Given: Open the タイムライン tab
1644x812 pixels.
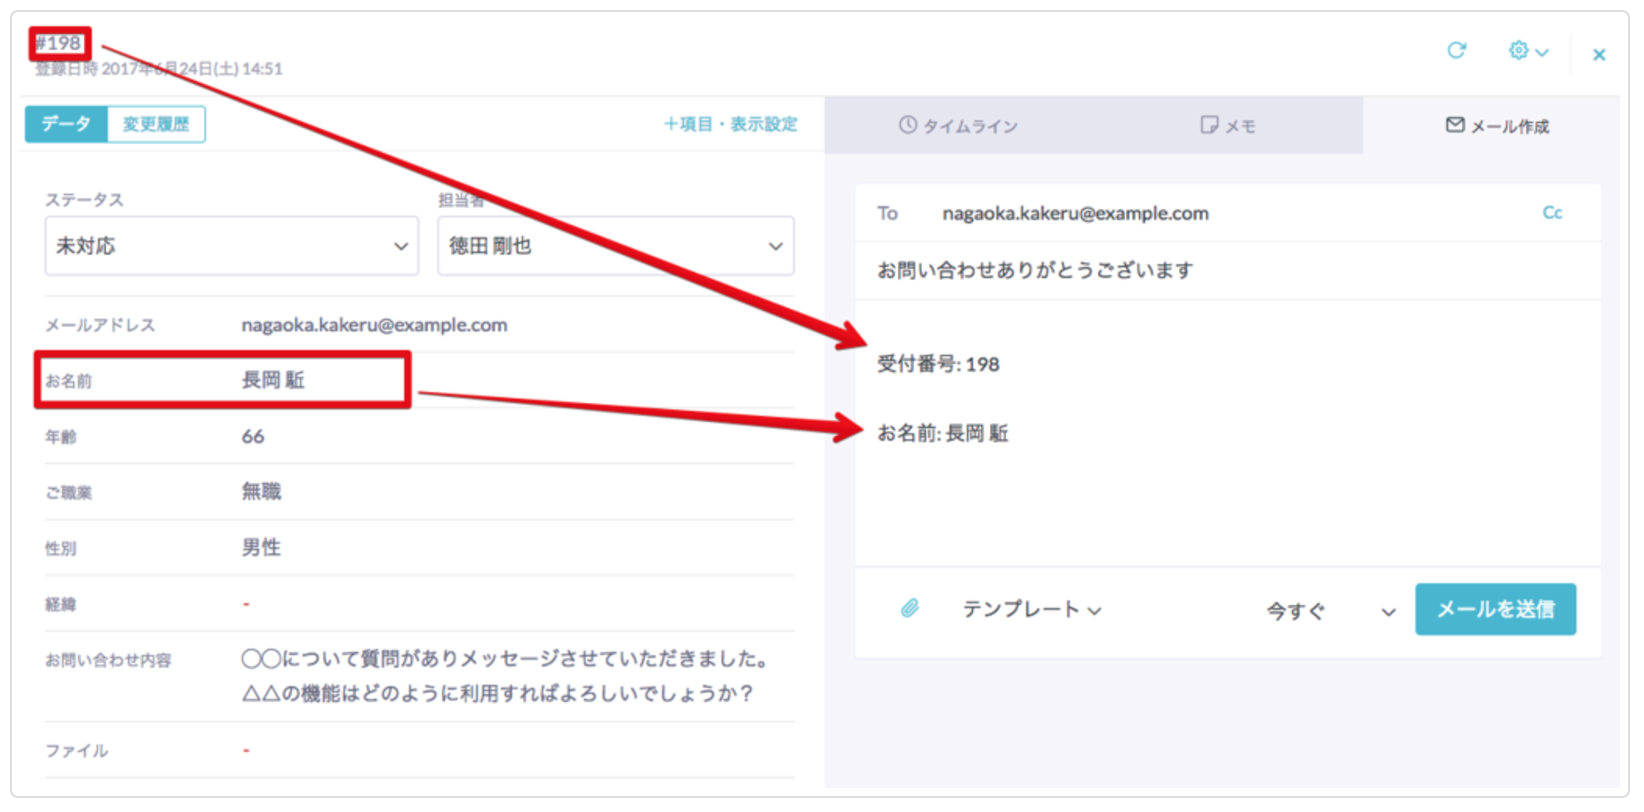Looking at the screenshot, I should click(958, 126).
